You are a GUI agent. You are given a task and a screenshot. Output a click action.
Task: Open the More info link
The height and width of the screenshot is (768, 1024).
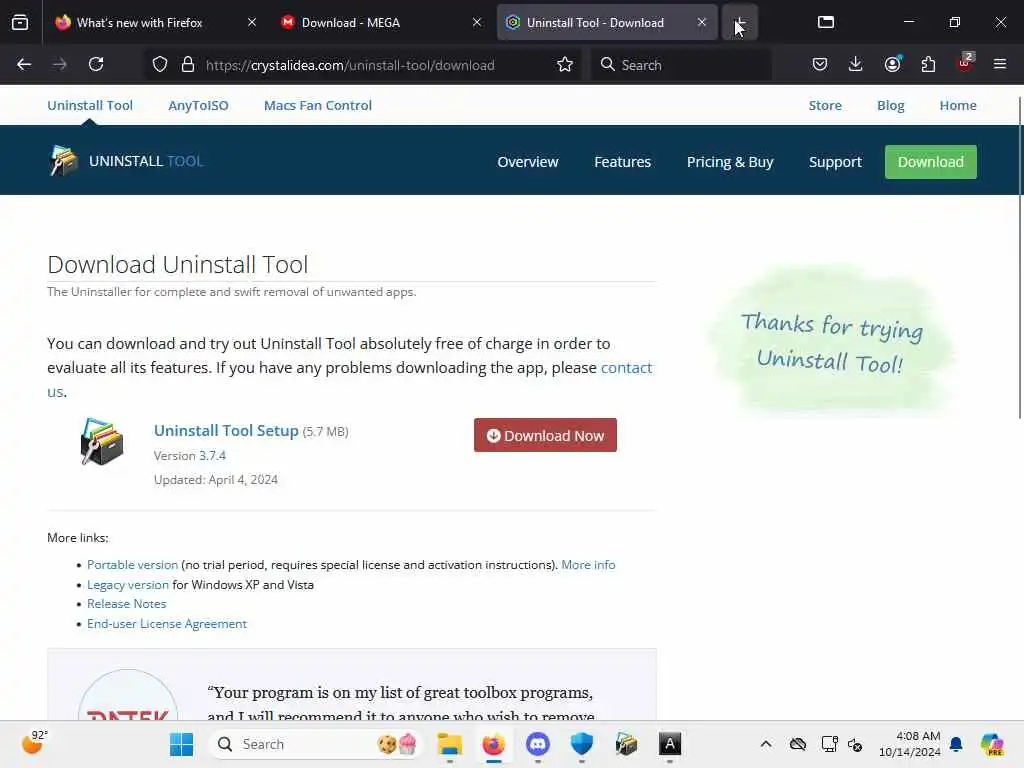tap(588, 565)
